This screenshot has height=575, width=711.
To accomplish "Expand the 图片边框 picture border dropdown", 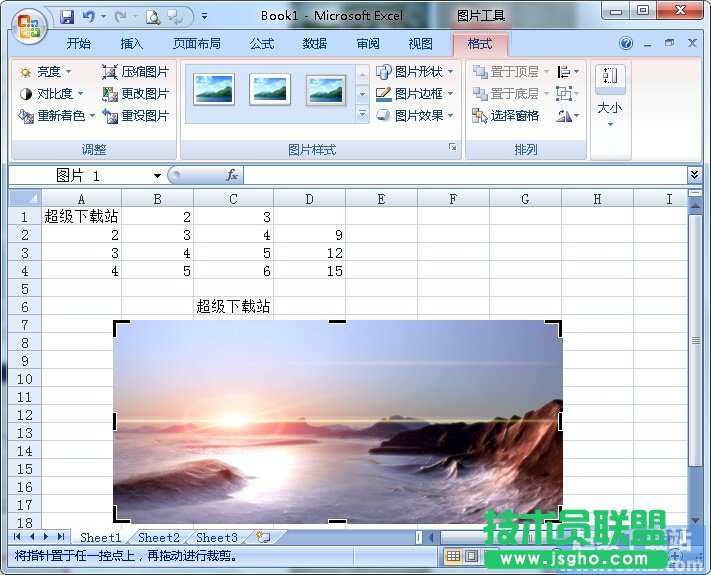I will pyautogui.click(x=415, y=94).
